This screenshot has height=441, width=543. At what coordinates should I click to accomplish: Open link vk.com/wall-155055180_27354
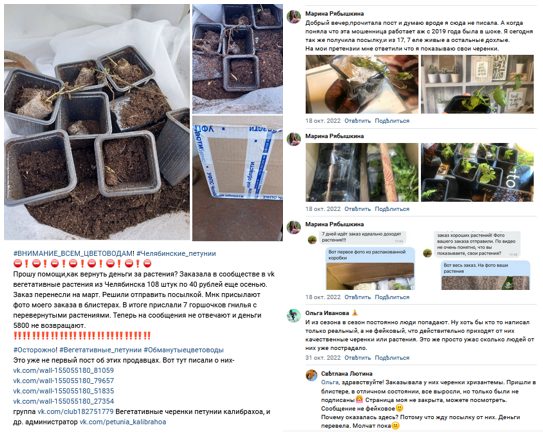pyautogui.click(x=63, y=401)
